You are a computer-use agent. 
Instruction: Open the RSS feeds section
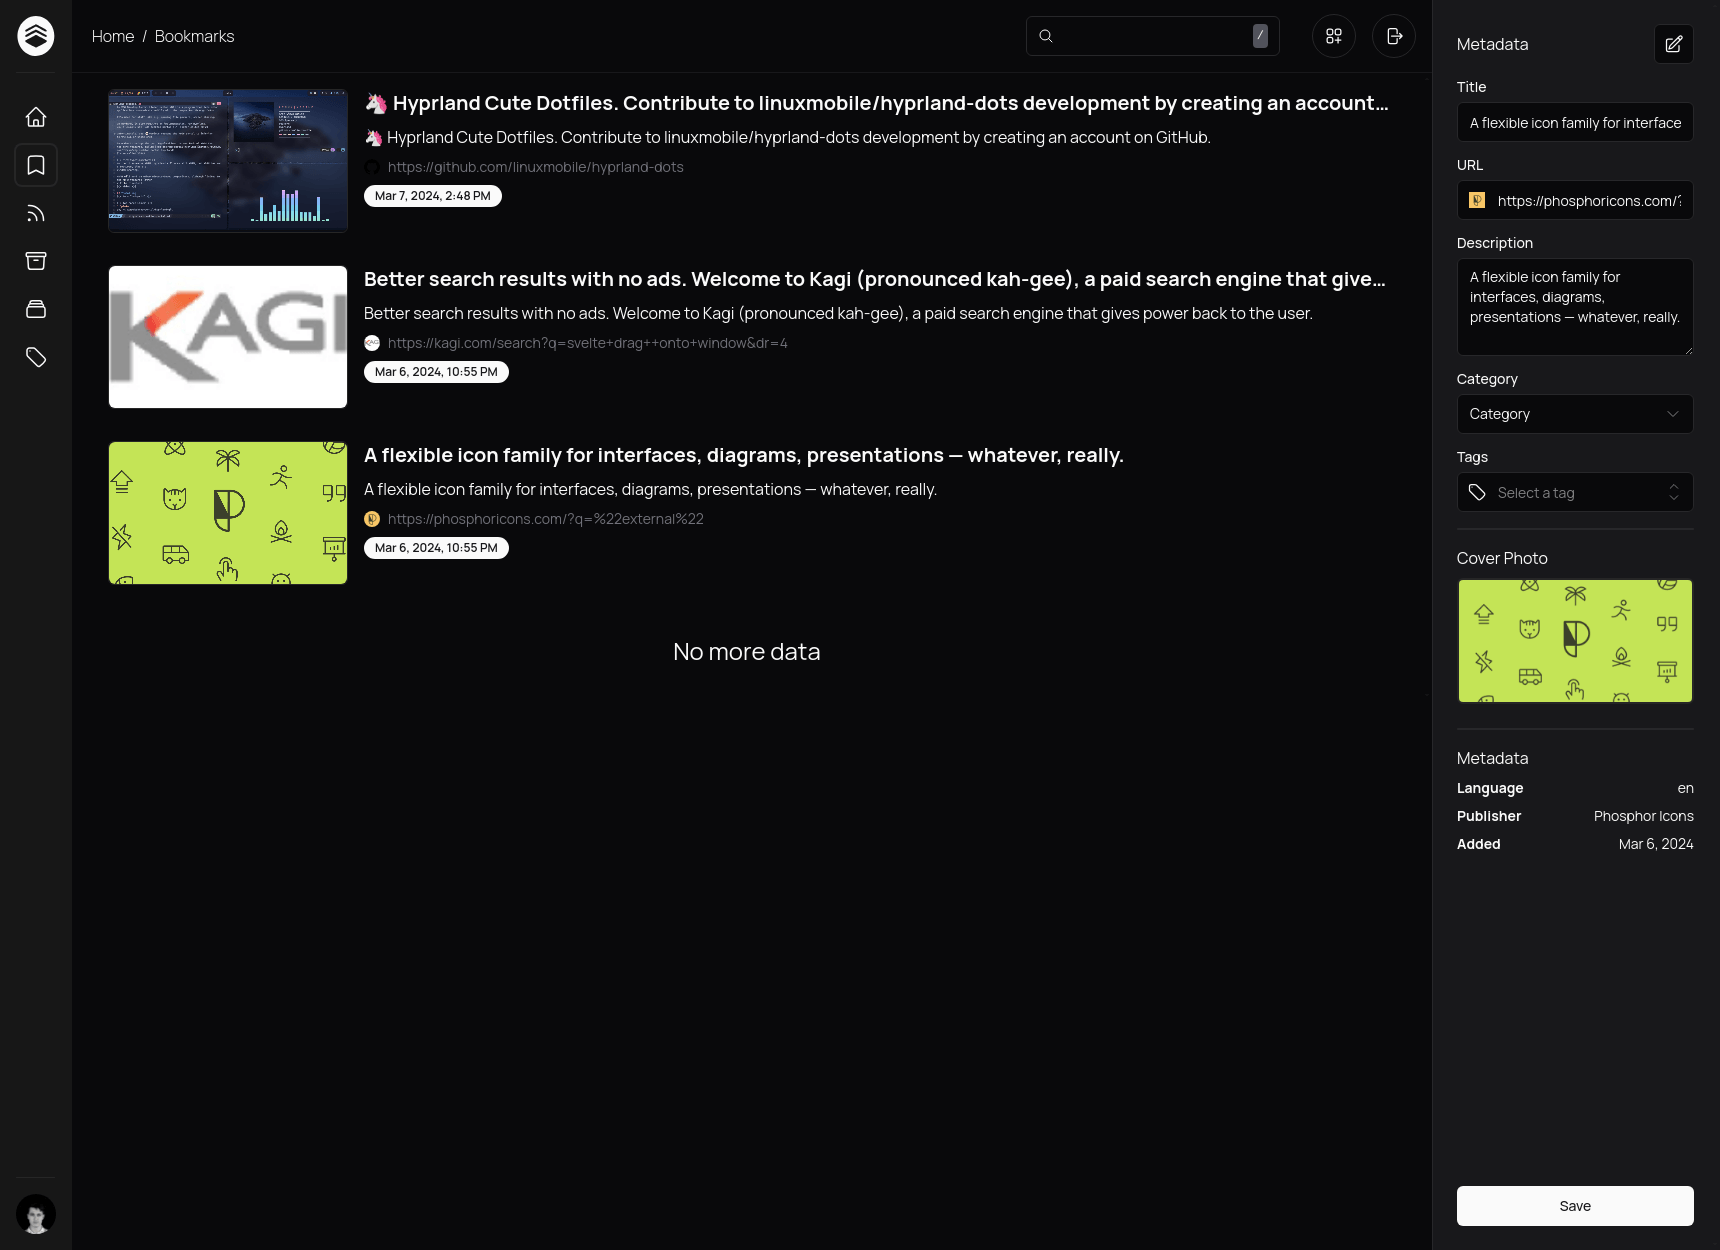pyautogui.click(x=35, y=212)
